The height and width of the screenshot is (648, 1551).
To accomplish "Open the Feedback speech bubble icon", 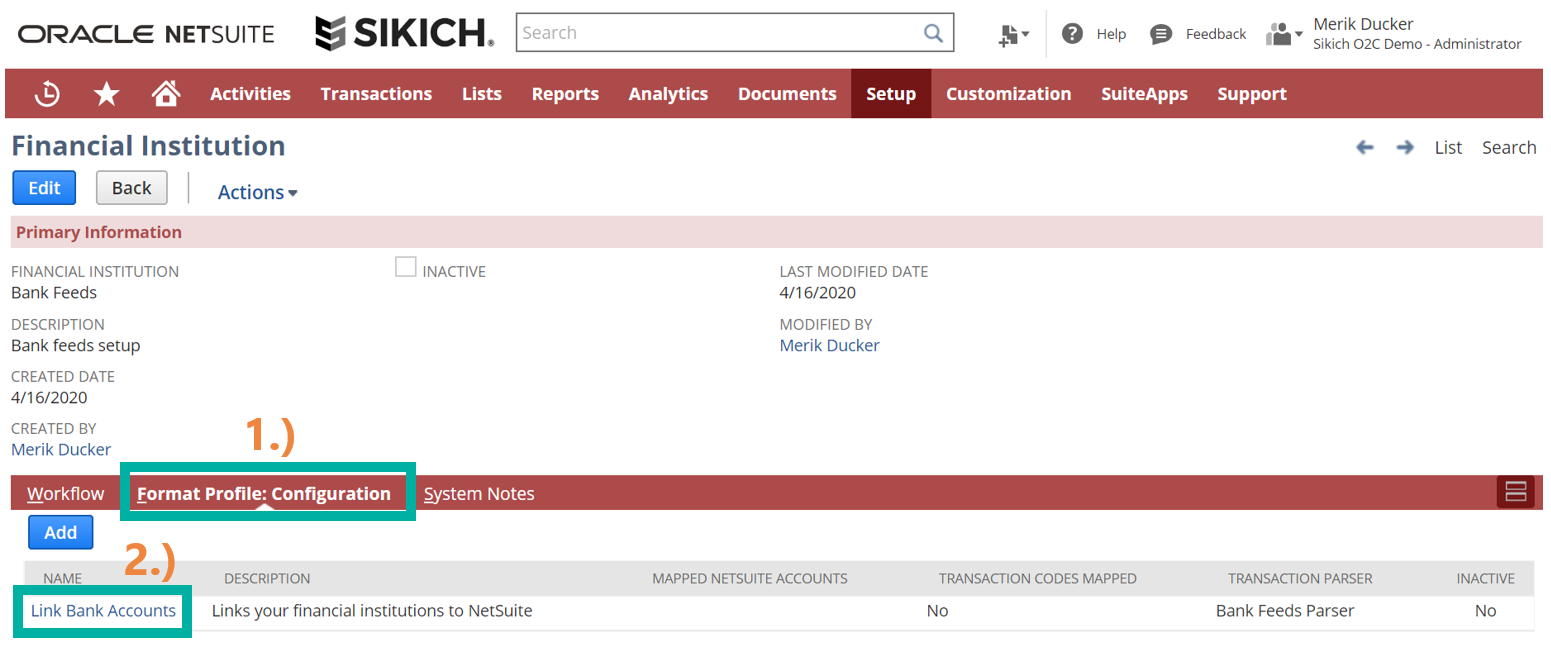I will pos(1161,34).
